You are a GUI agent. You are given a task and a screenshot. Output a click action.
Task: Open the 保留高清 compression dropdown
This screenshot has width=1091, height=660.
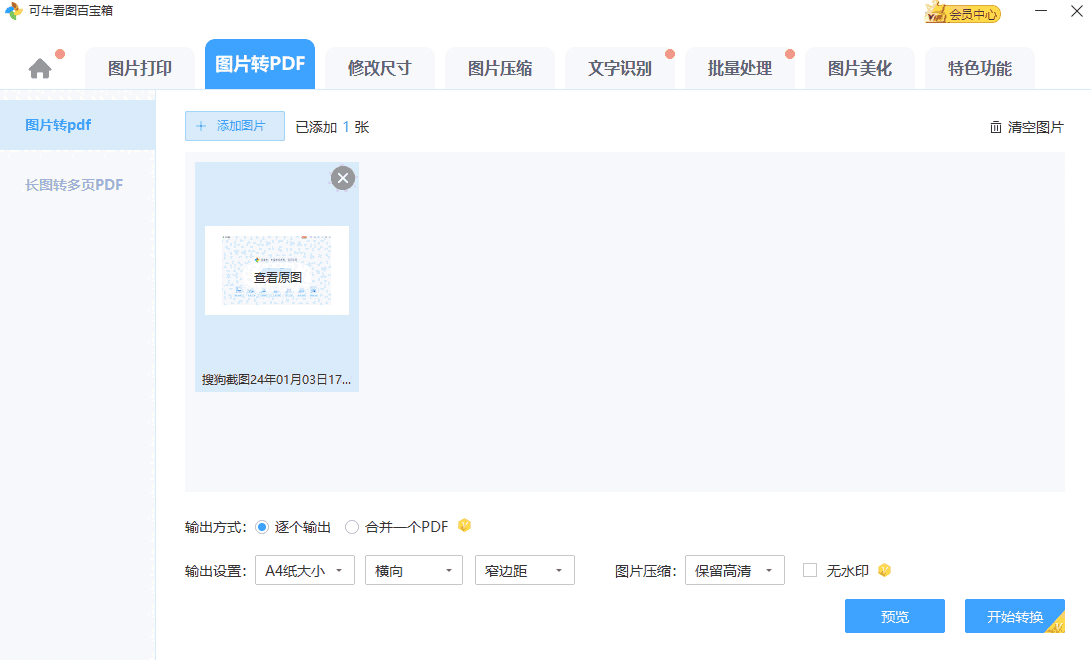(734, 570)
